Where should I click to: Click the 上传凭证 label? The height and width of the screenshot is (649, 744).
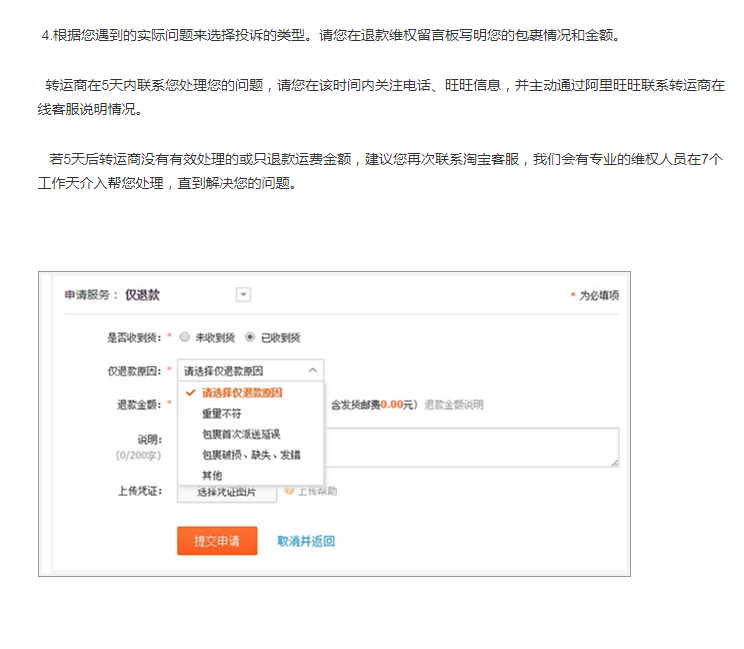tap(140, 491)
